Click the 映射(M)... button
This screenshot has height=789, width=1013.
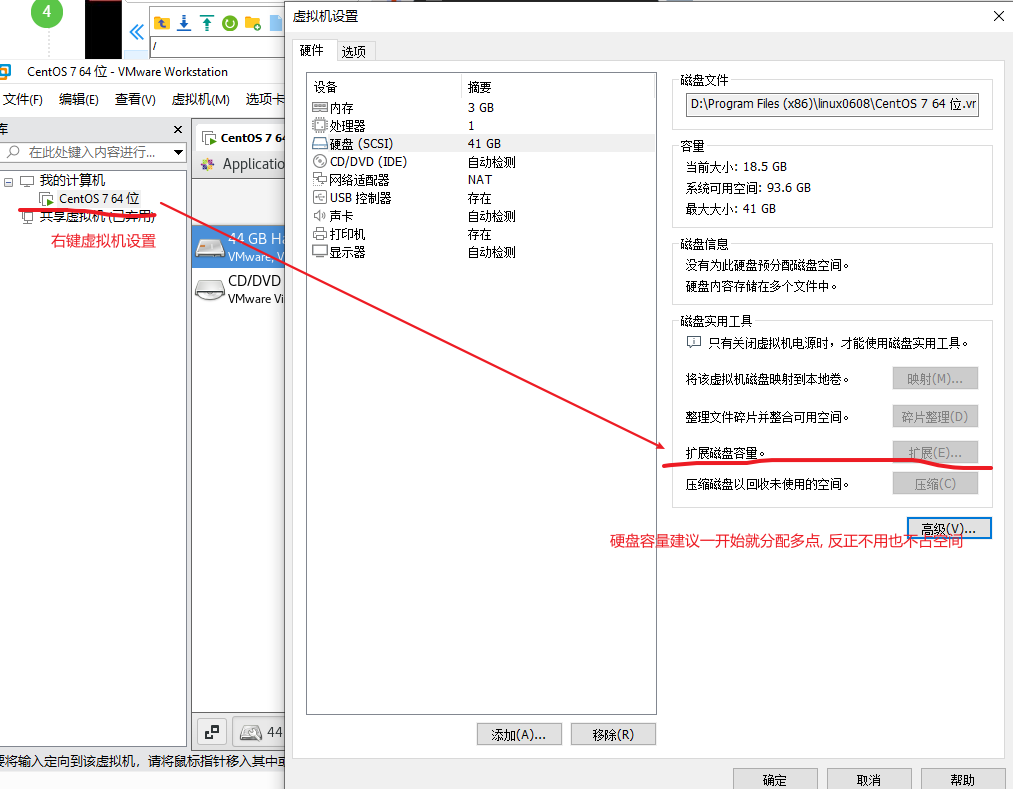(935, 379)
